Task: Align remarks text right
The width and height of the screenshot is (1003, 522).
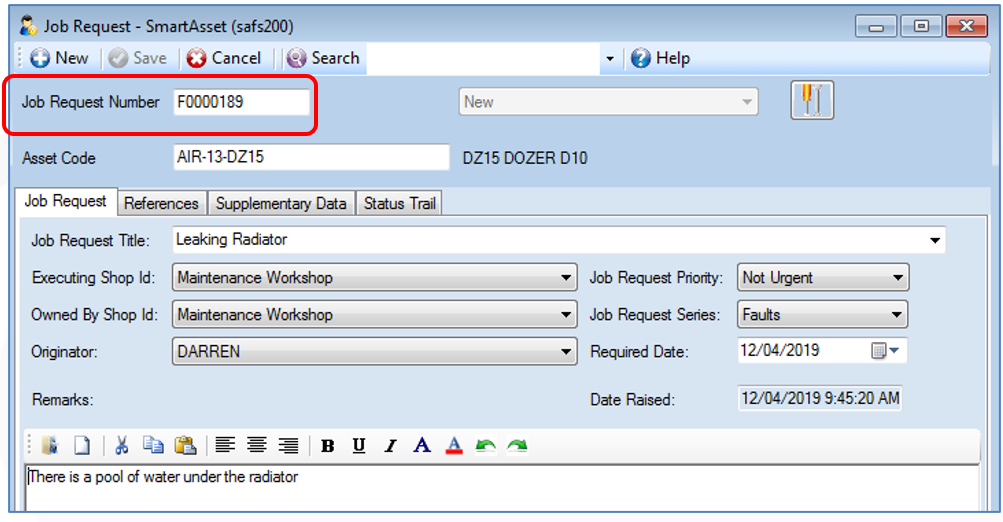Action: point(288,445)
